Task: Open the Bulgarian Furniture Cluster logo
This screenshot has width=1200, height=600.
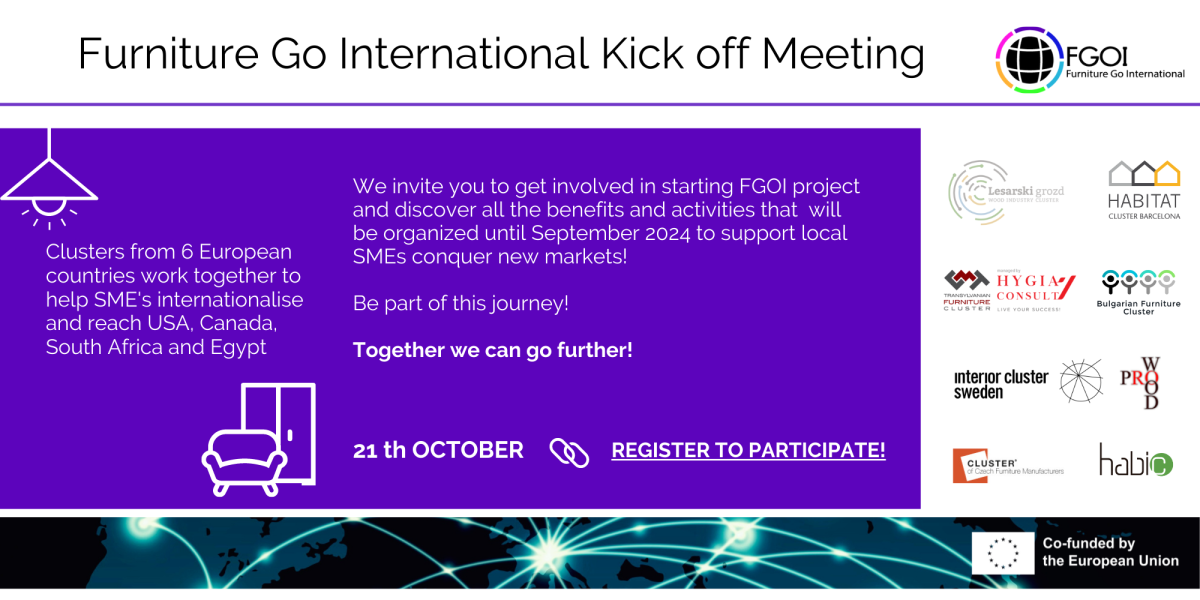Action: [x=1140, y=292]
